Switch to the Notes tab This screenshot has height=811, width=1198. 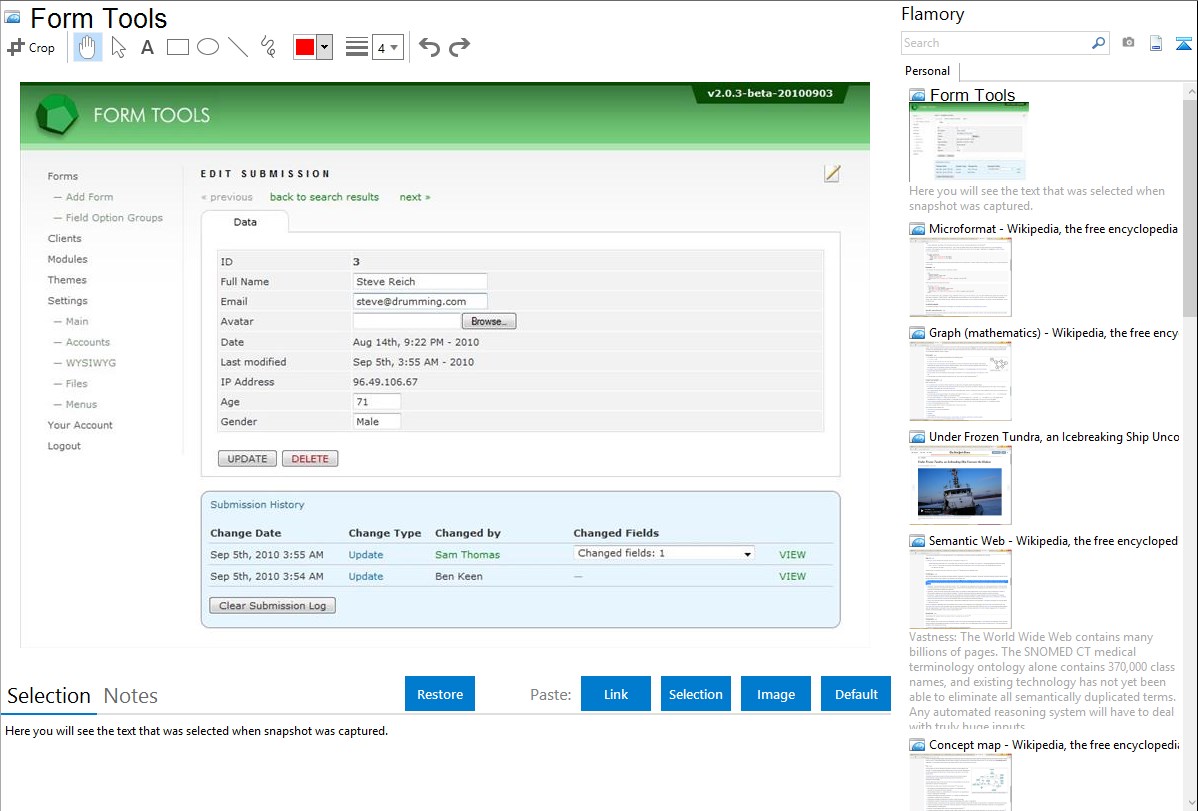point(131,696)
